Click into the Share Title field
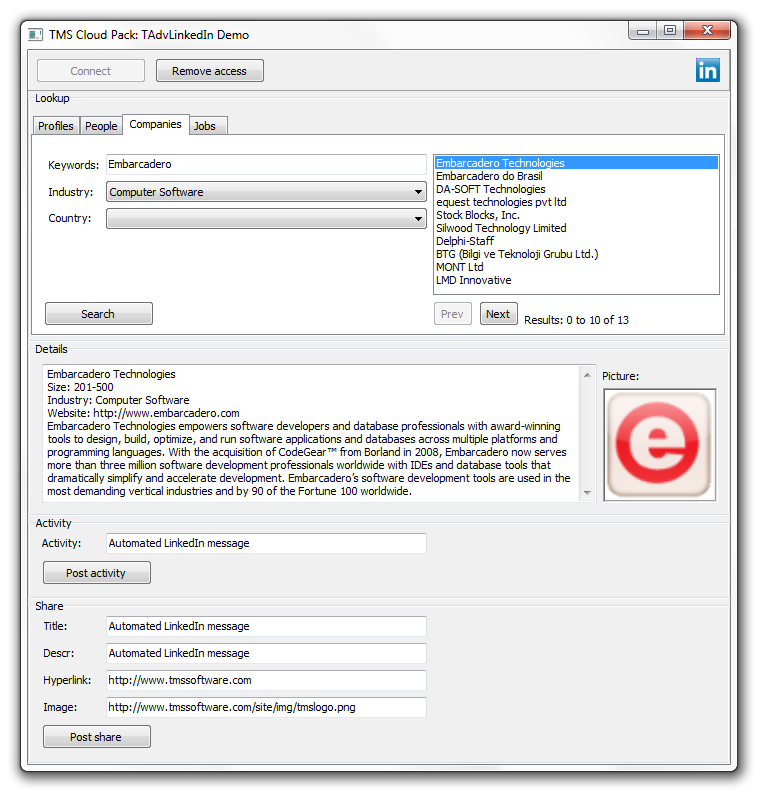The image size is (760, 799). 266,626
